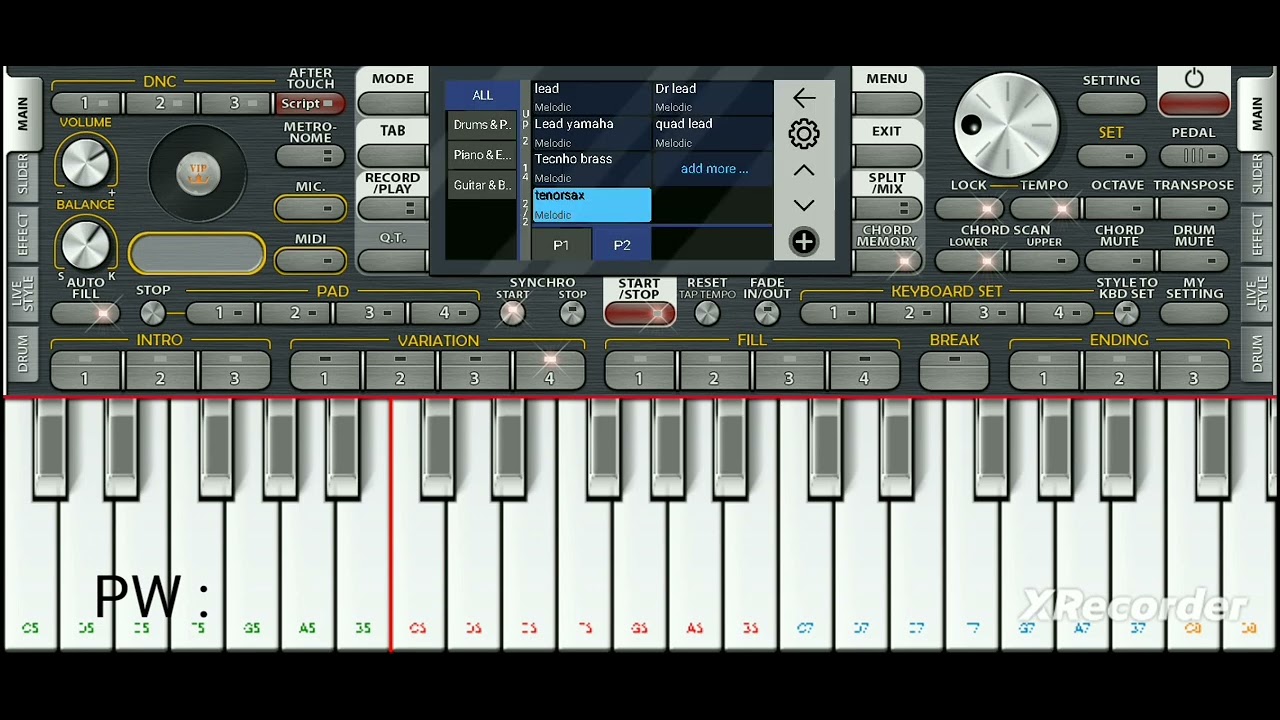Select the Guitar & B.. category

coord(483,185)
